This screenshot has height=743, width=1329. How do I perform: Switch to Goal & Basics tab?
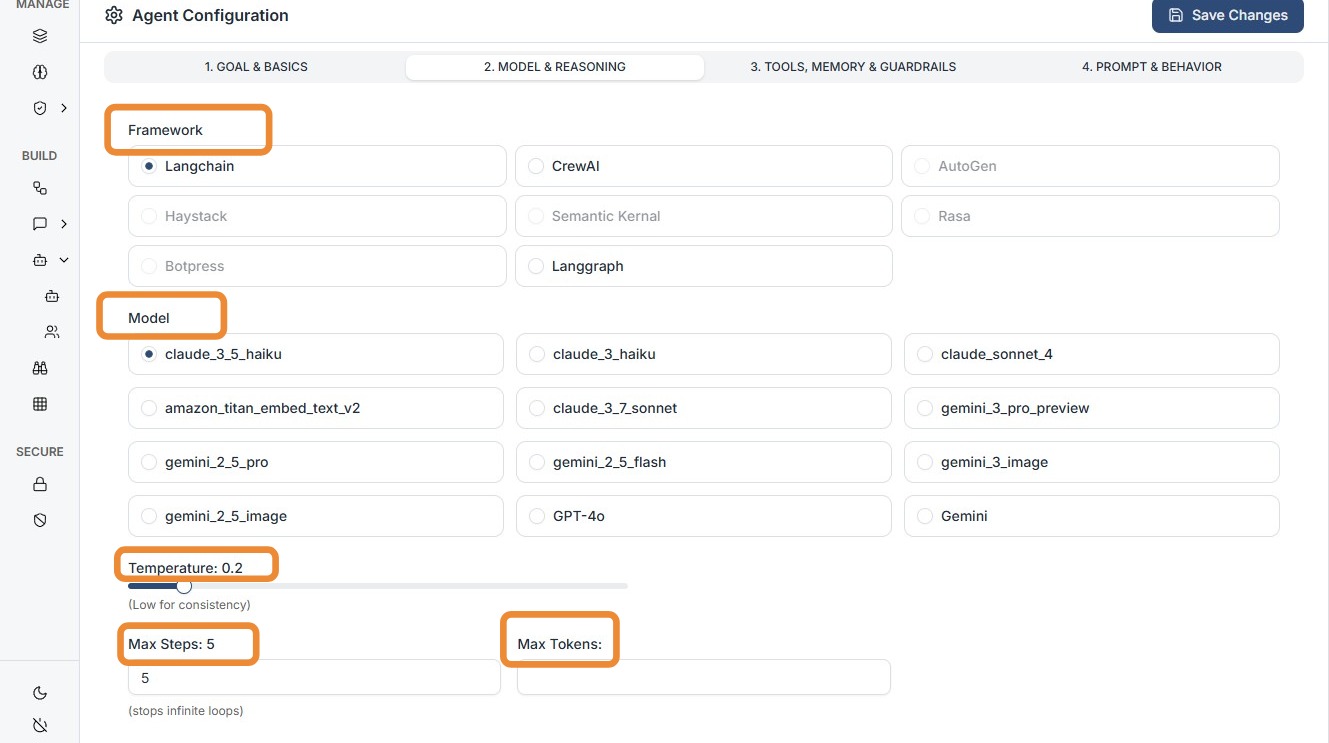pos(256,67)
